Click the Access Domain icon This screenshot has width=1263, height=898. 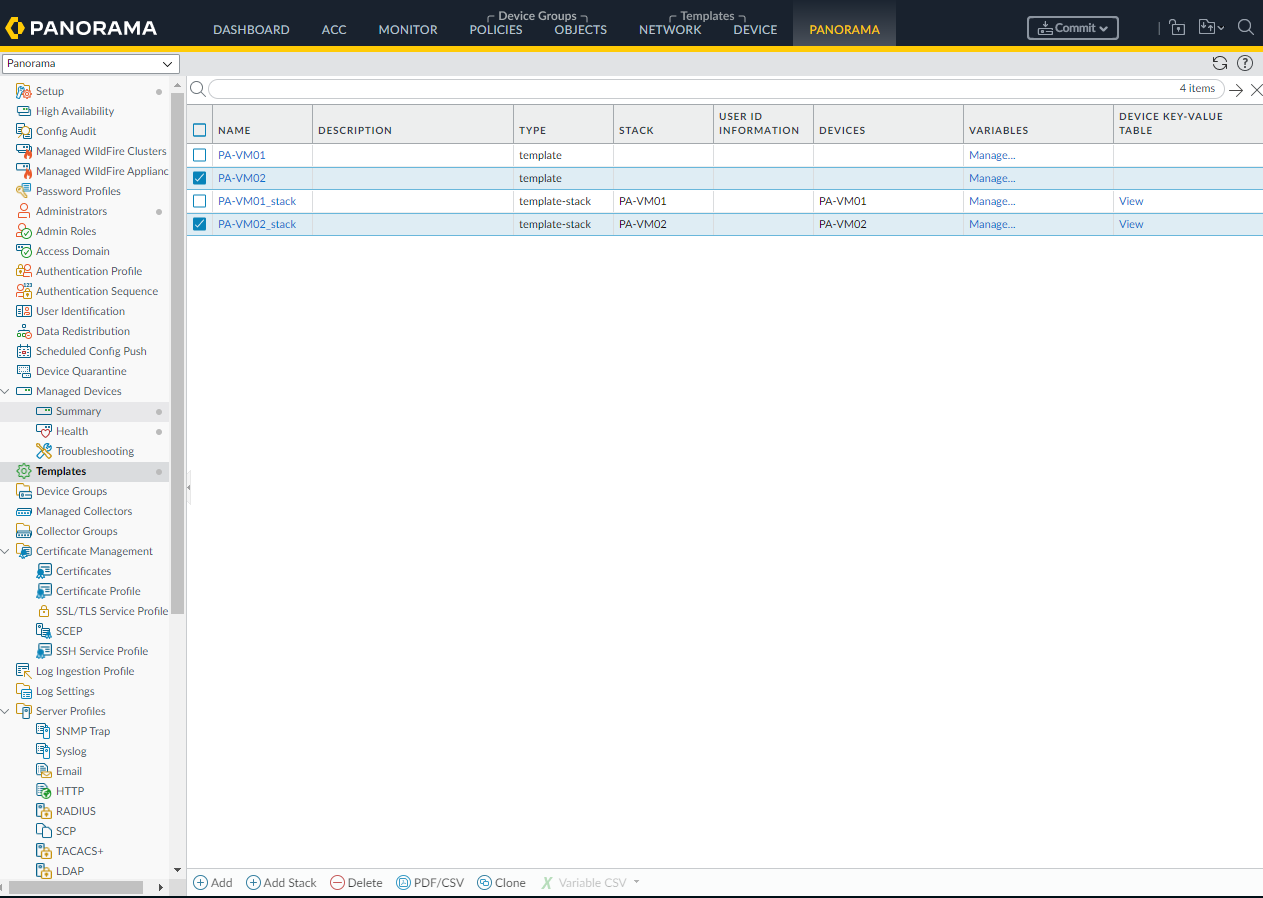coord(24,251)
